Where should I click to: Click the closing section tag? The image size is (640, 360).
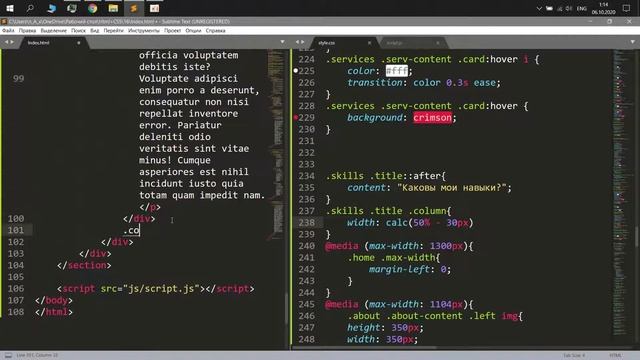(x=84, y=265)
